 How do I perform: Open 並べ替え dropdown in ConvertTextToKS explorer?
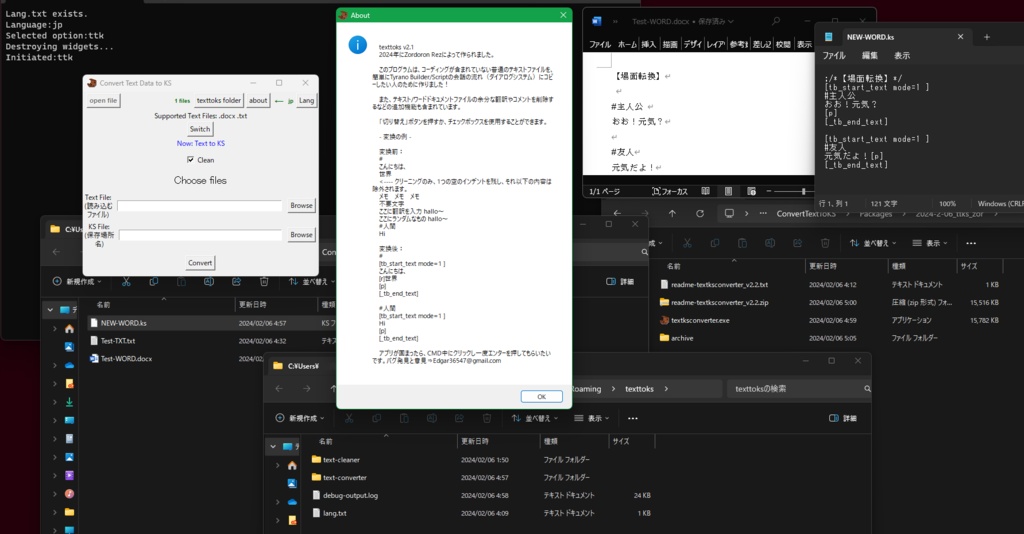pos(873,243)
